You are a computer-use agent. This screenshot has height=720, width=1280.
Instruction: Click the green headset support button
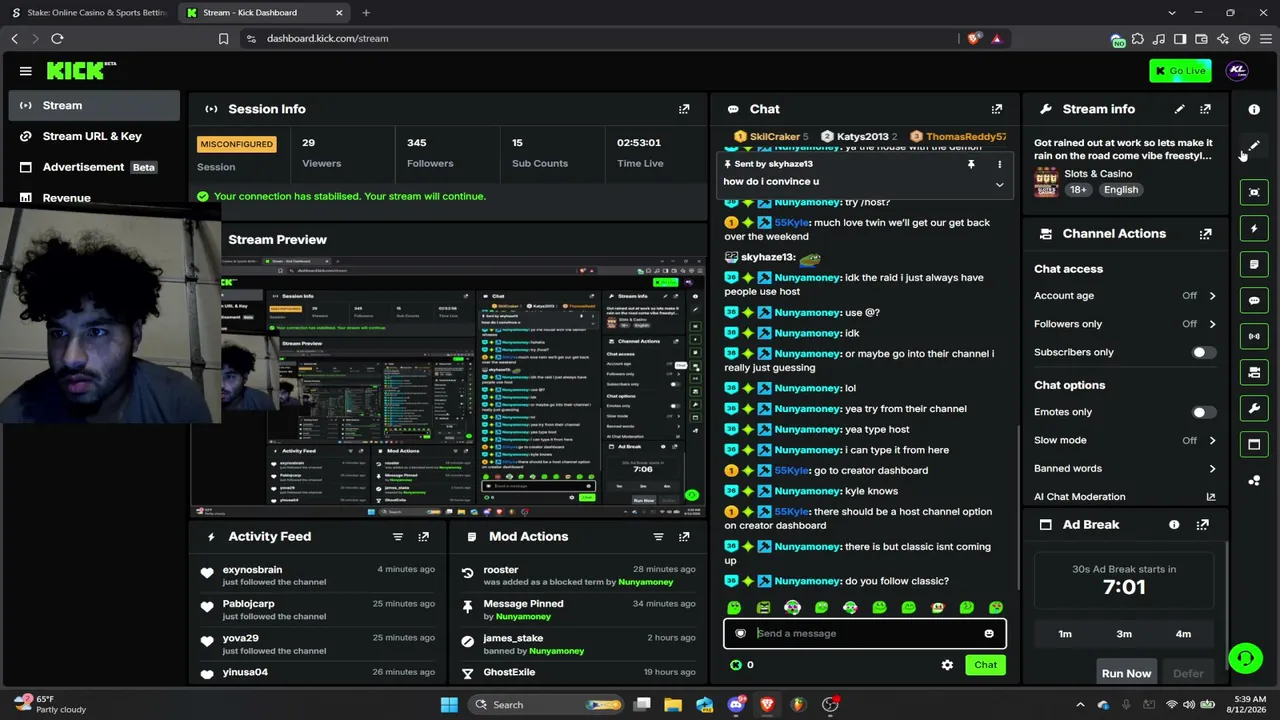pos(1245,657)
